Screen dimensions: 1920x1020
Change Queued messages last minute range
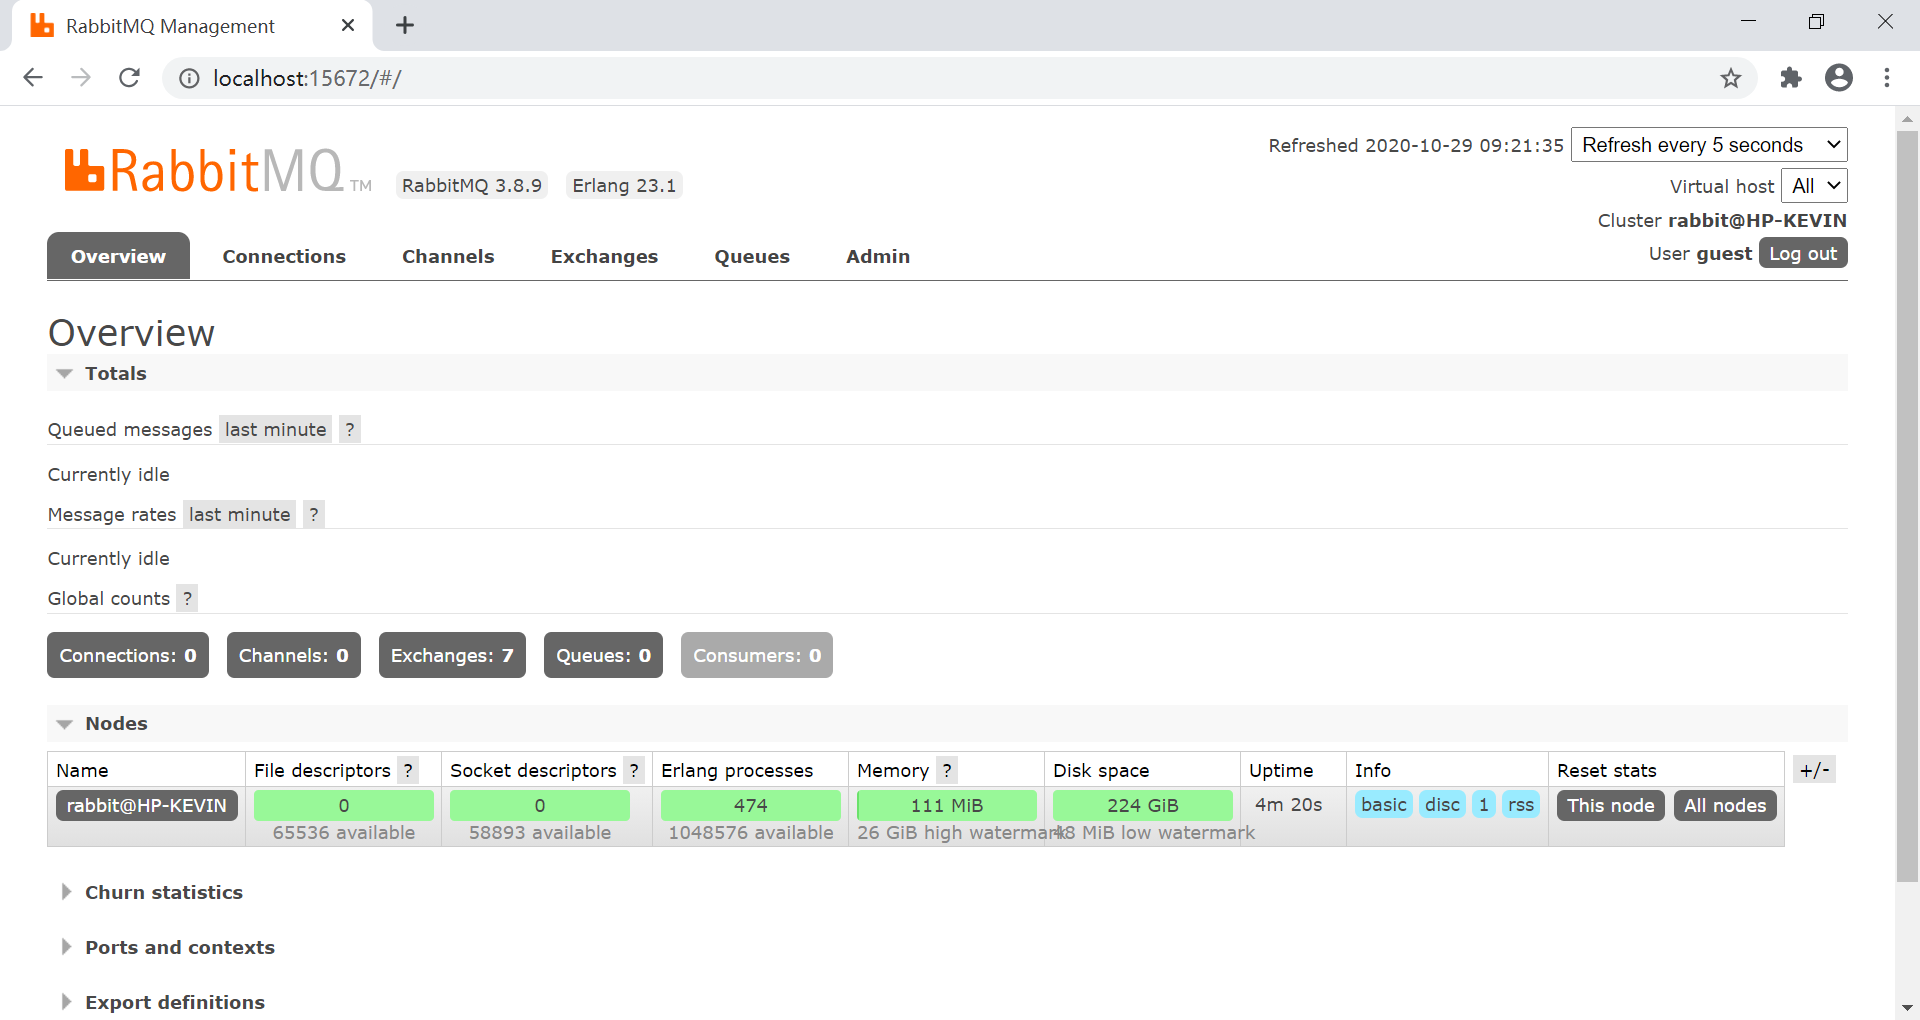(x=275, y=429)
